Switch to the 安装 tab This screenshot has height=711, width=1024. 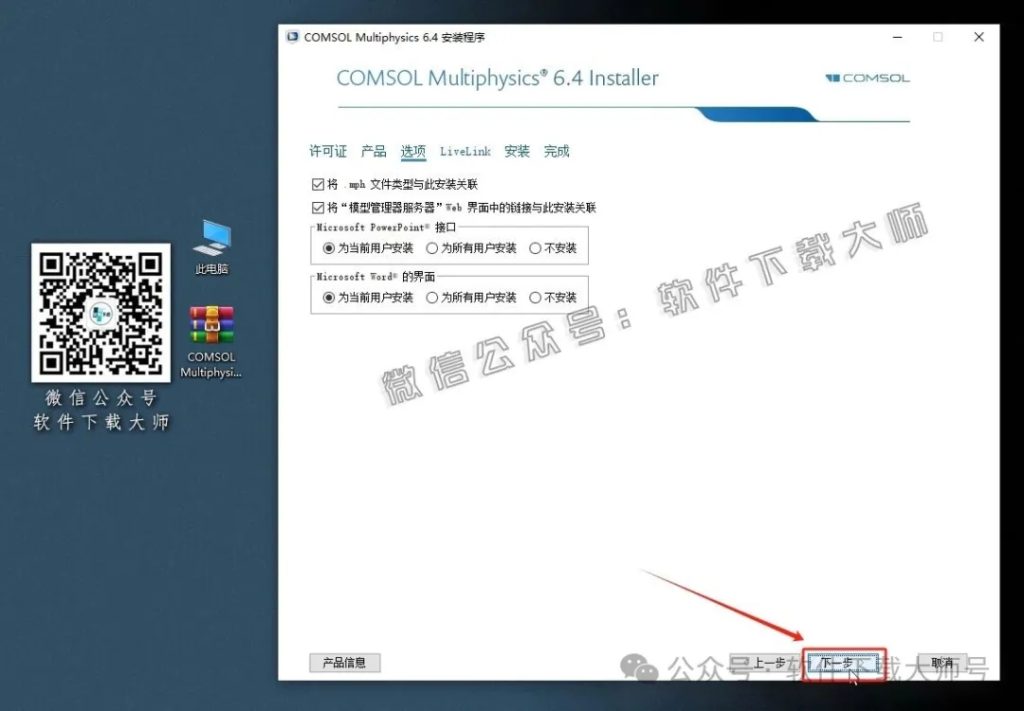(x=517, y=151)
